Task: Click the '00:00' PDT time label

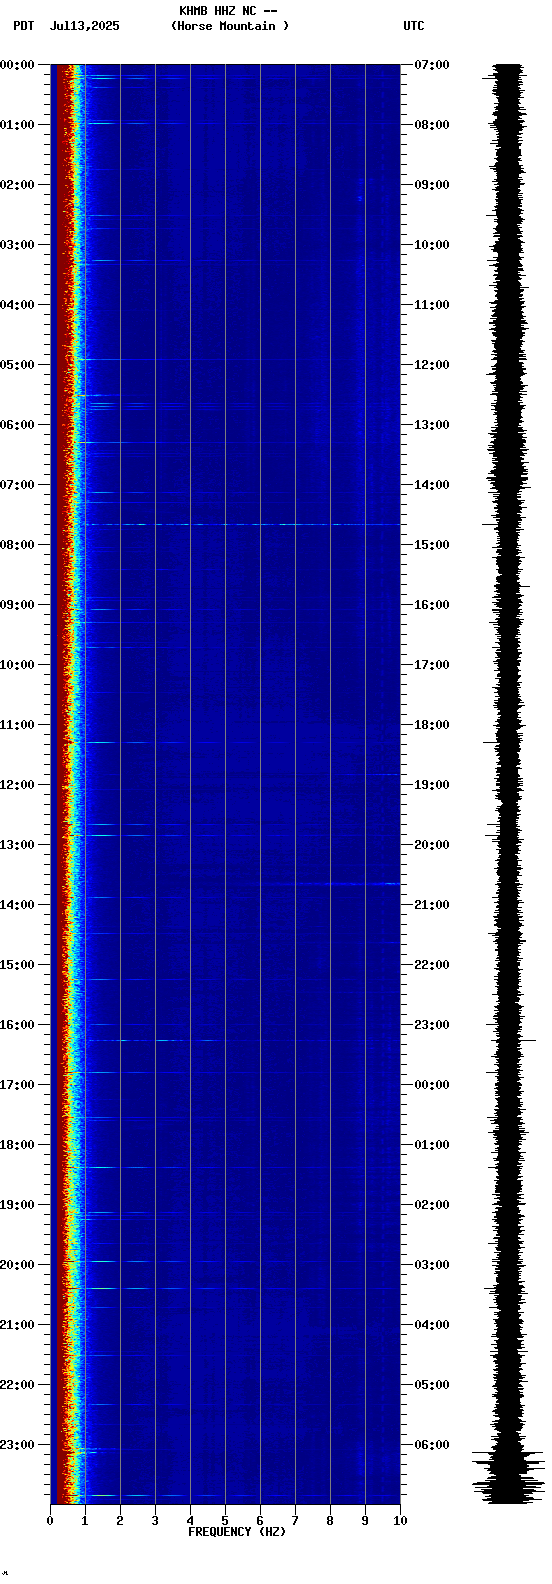Action: pyautogui.click(x=18, y=65)
